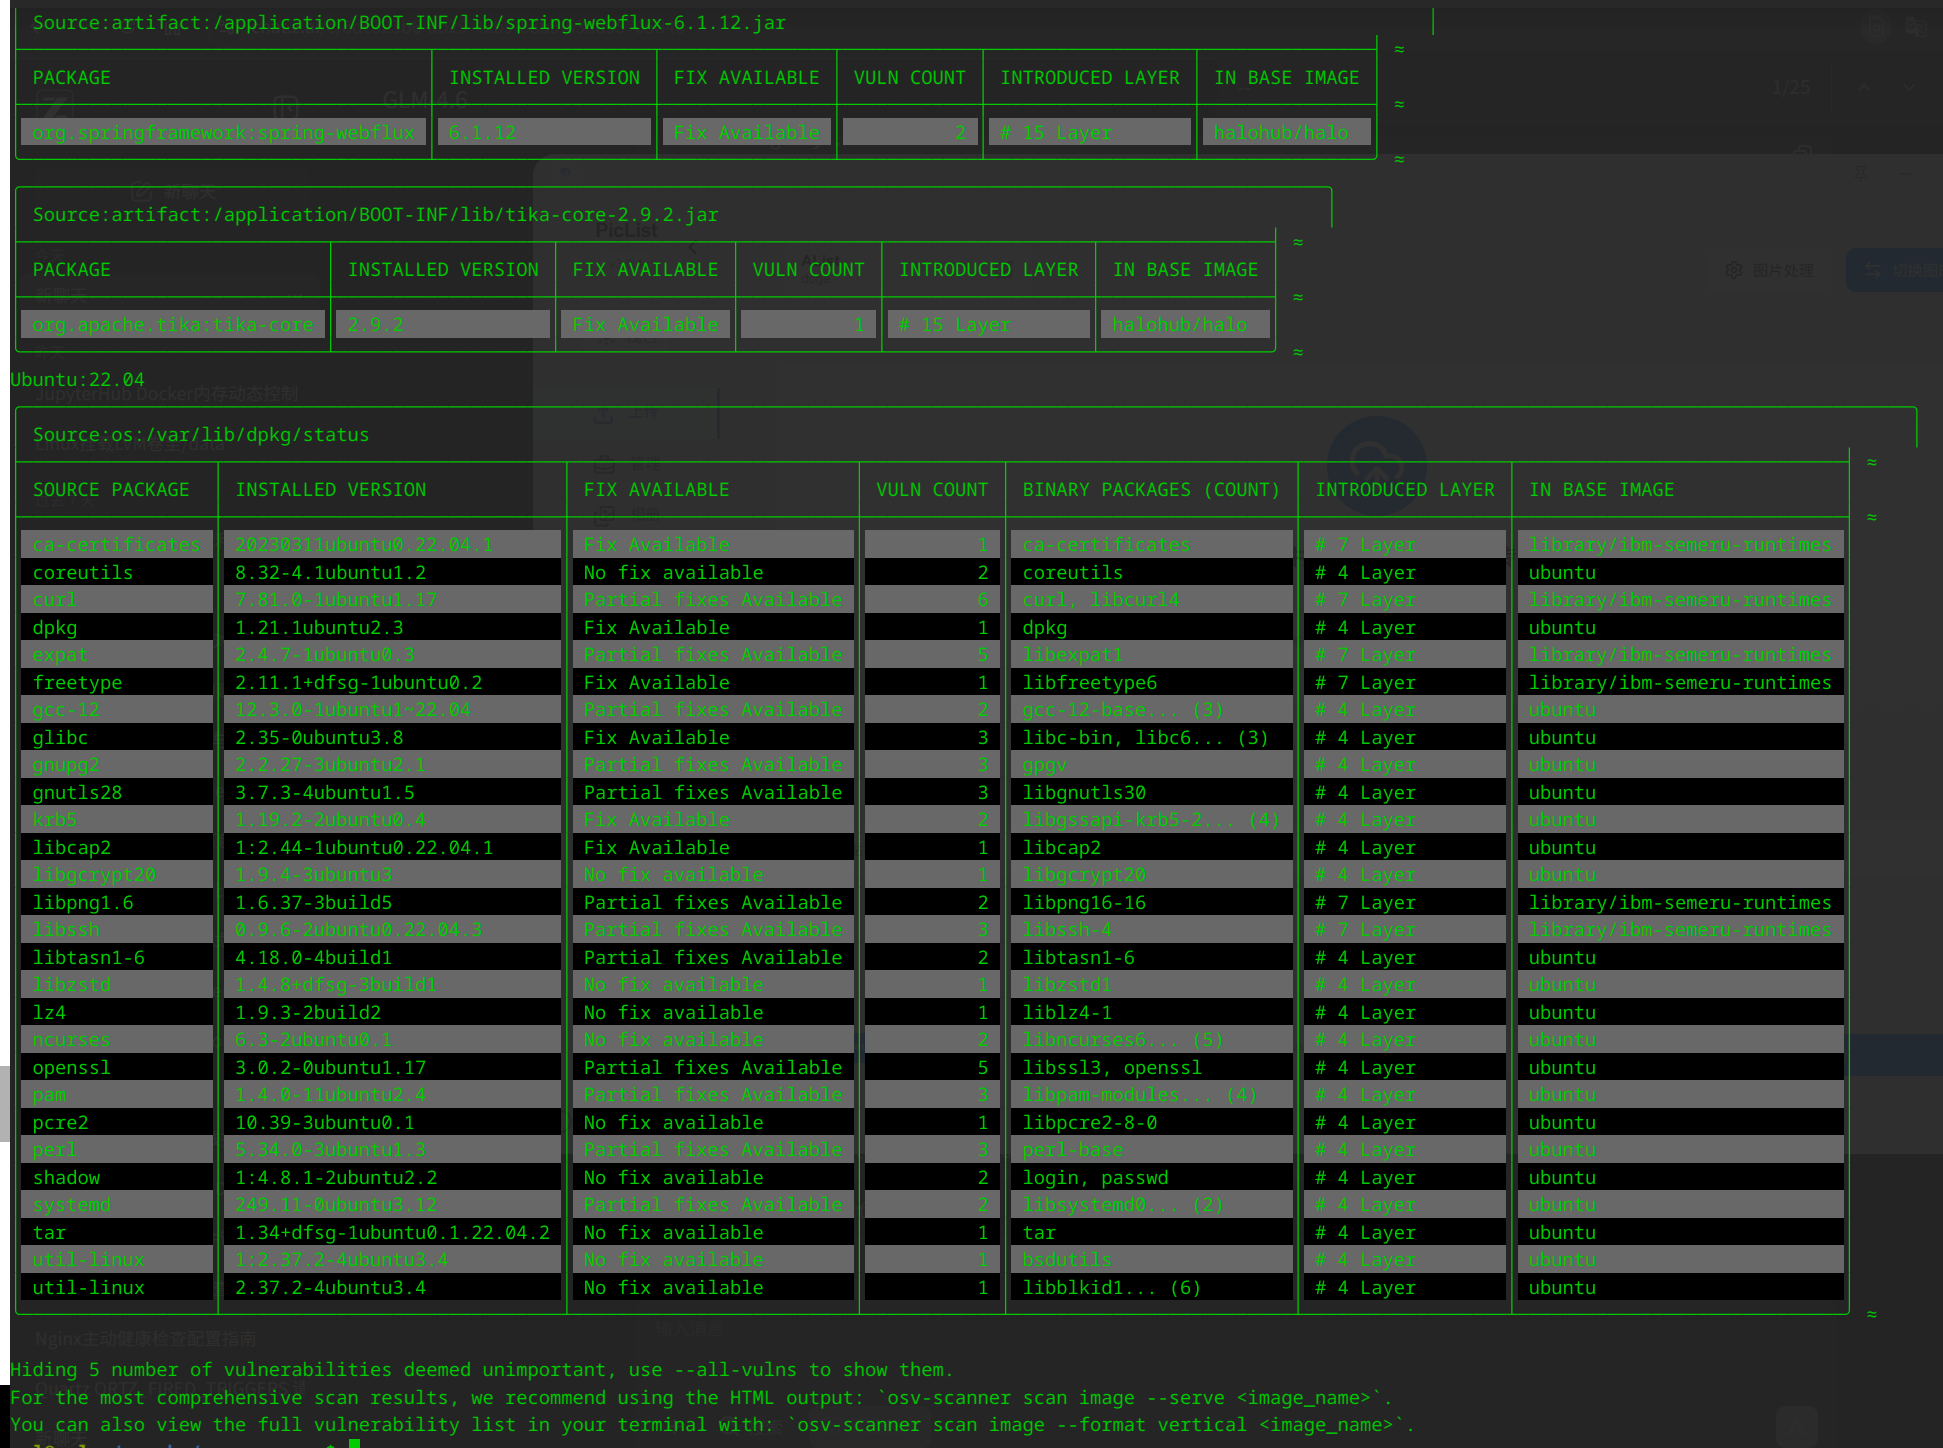Click the pin icon at top right
1943x1448 pixels.
pos(1861,173)
